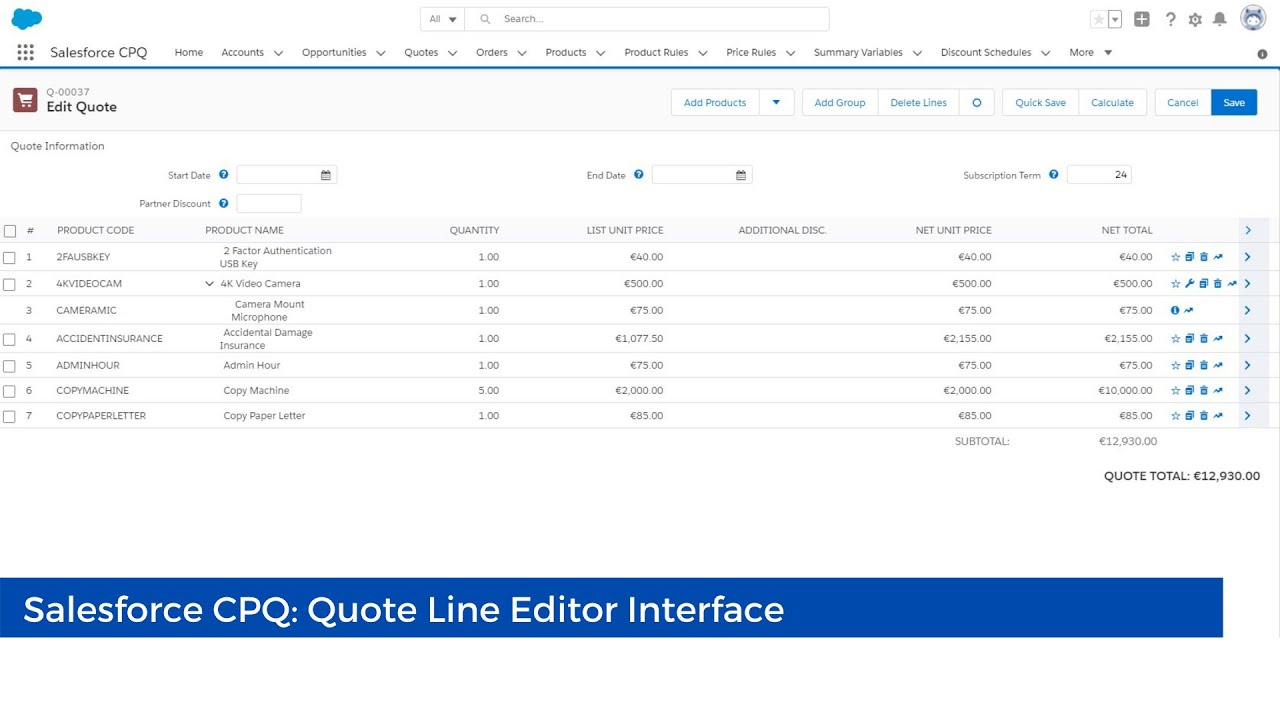Open the Accounts tab dropdown chevron

278,53
